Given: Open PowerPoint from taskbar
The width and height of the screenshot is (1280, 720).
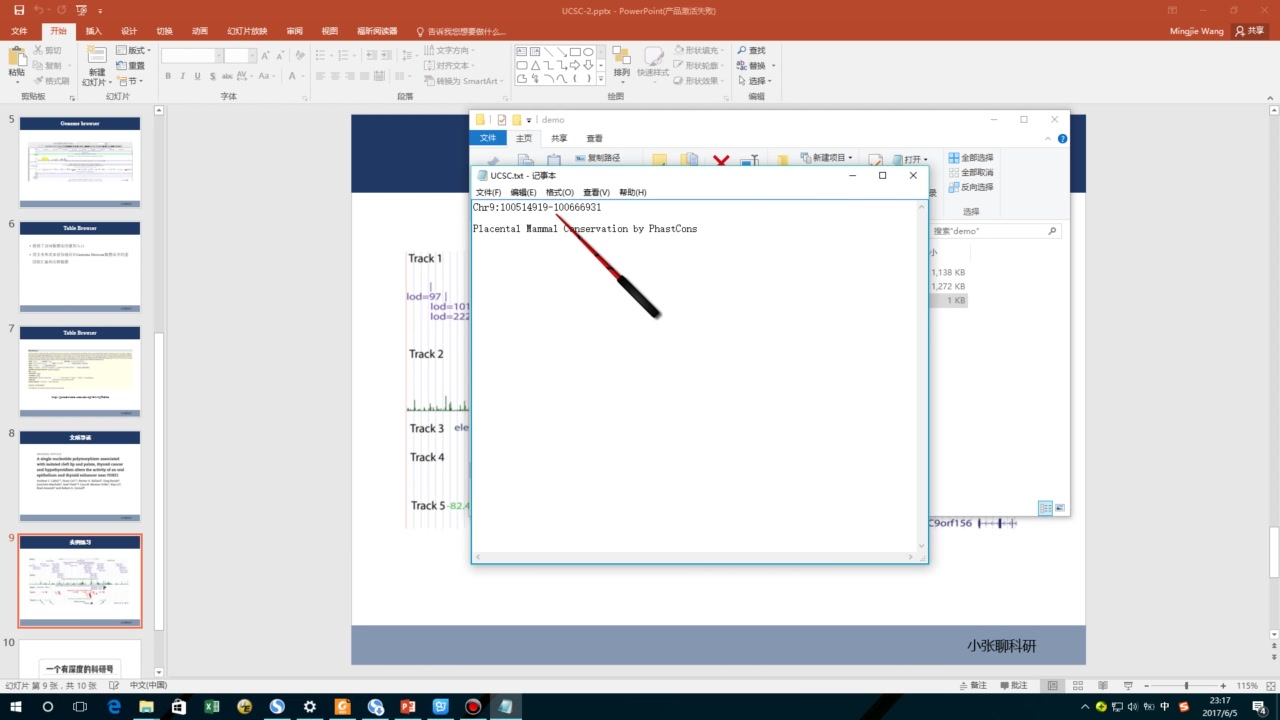Looking at the screenshot, I should 407,706.
